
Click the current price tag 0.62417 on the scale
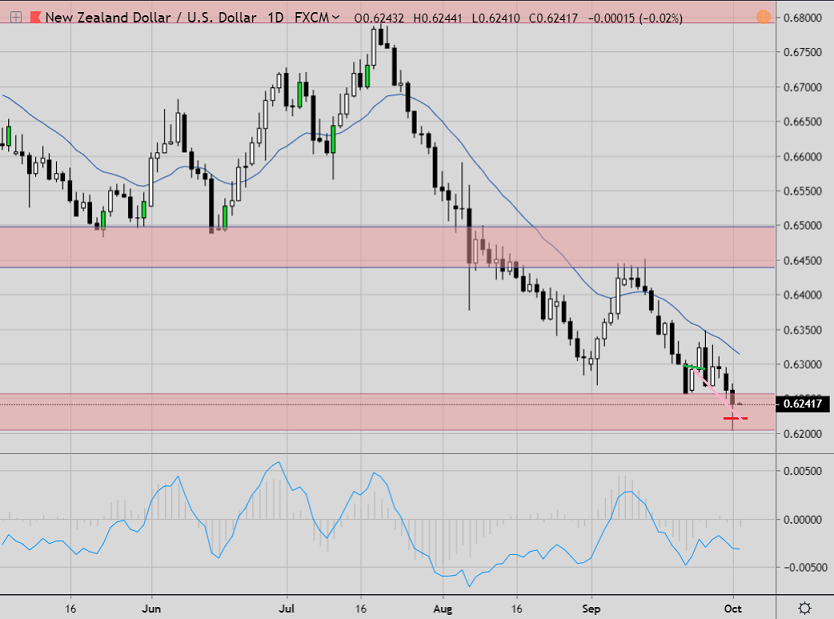click(x=803, y=404)
